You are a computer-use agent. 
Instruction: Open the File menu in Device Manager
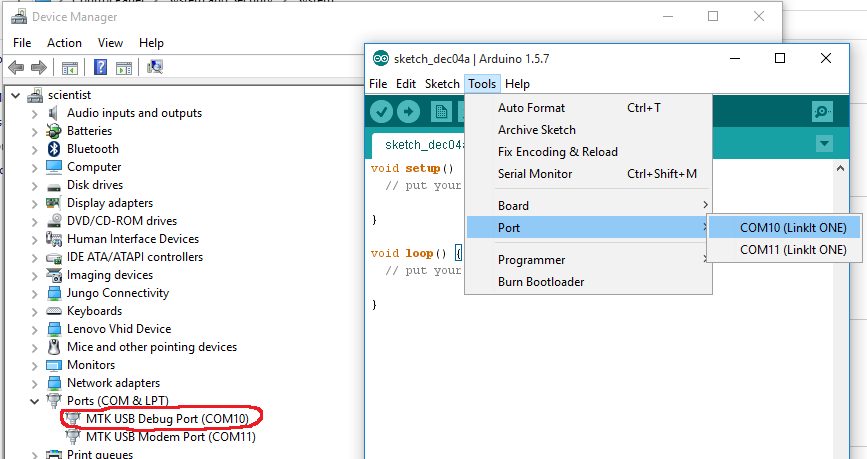tap(22, 43)
